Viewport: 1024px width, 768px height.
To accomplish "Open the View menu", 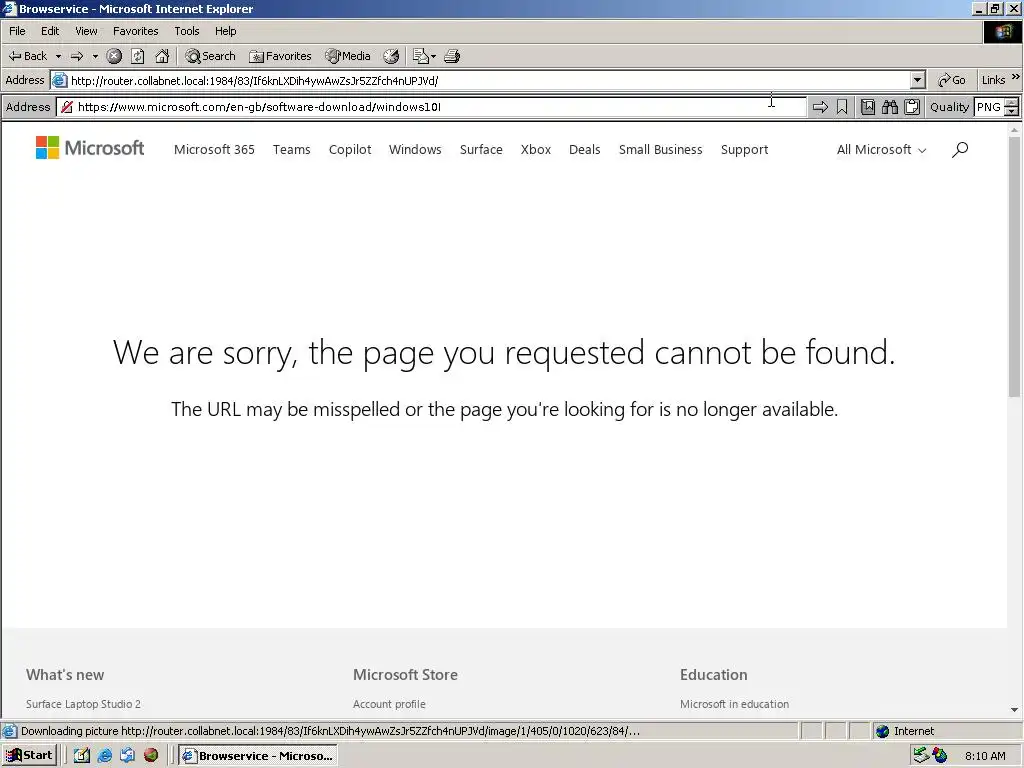I will [86, 31].
